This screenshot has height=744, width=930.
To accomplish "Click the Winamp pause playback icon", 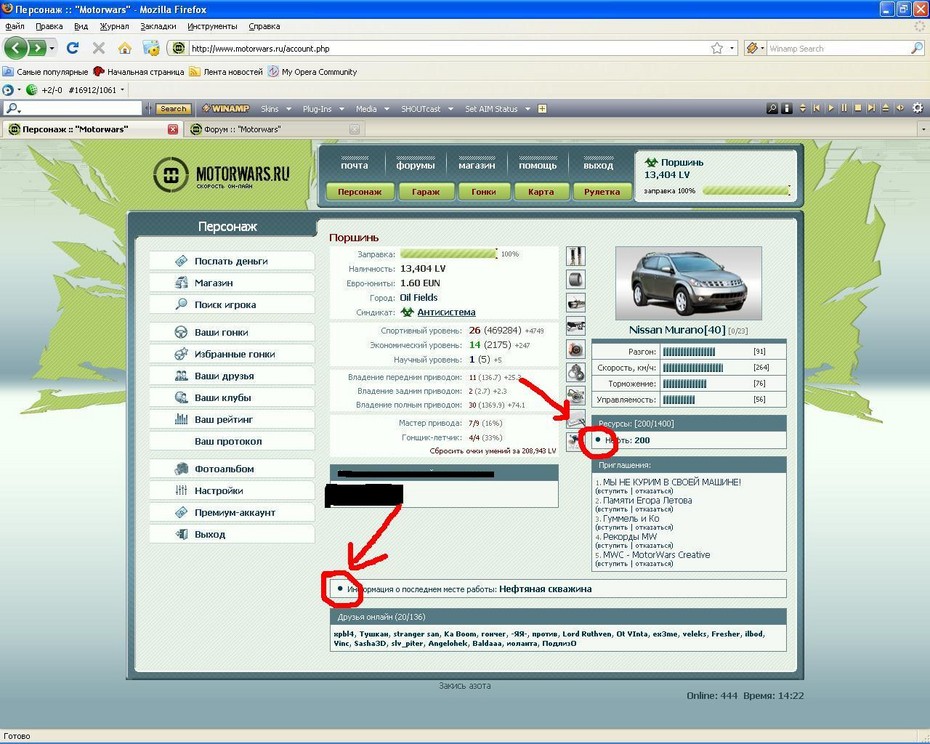I will (843, 108).
